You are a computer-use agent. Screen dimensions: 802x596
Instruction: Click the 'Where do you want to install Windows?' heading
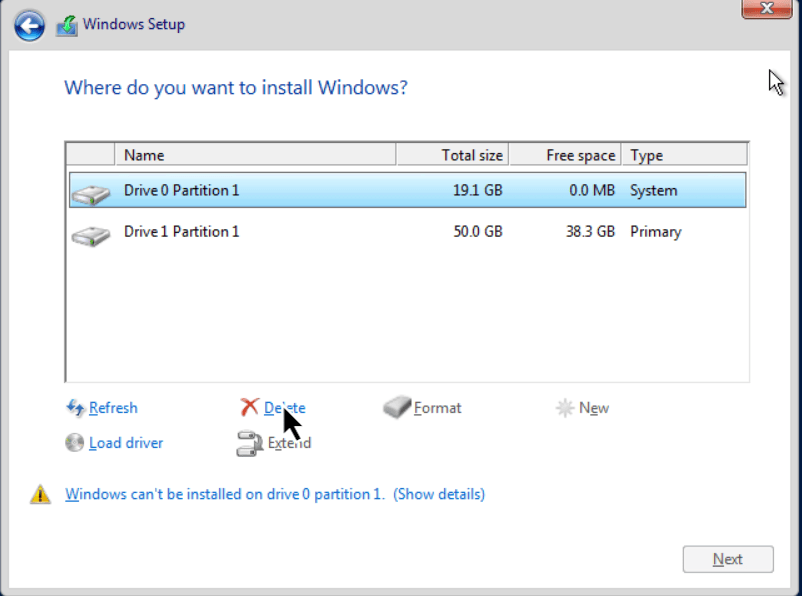[x=236, y=87]
